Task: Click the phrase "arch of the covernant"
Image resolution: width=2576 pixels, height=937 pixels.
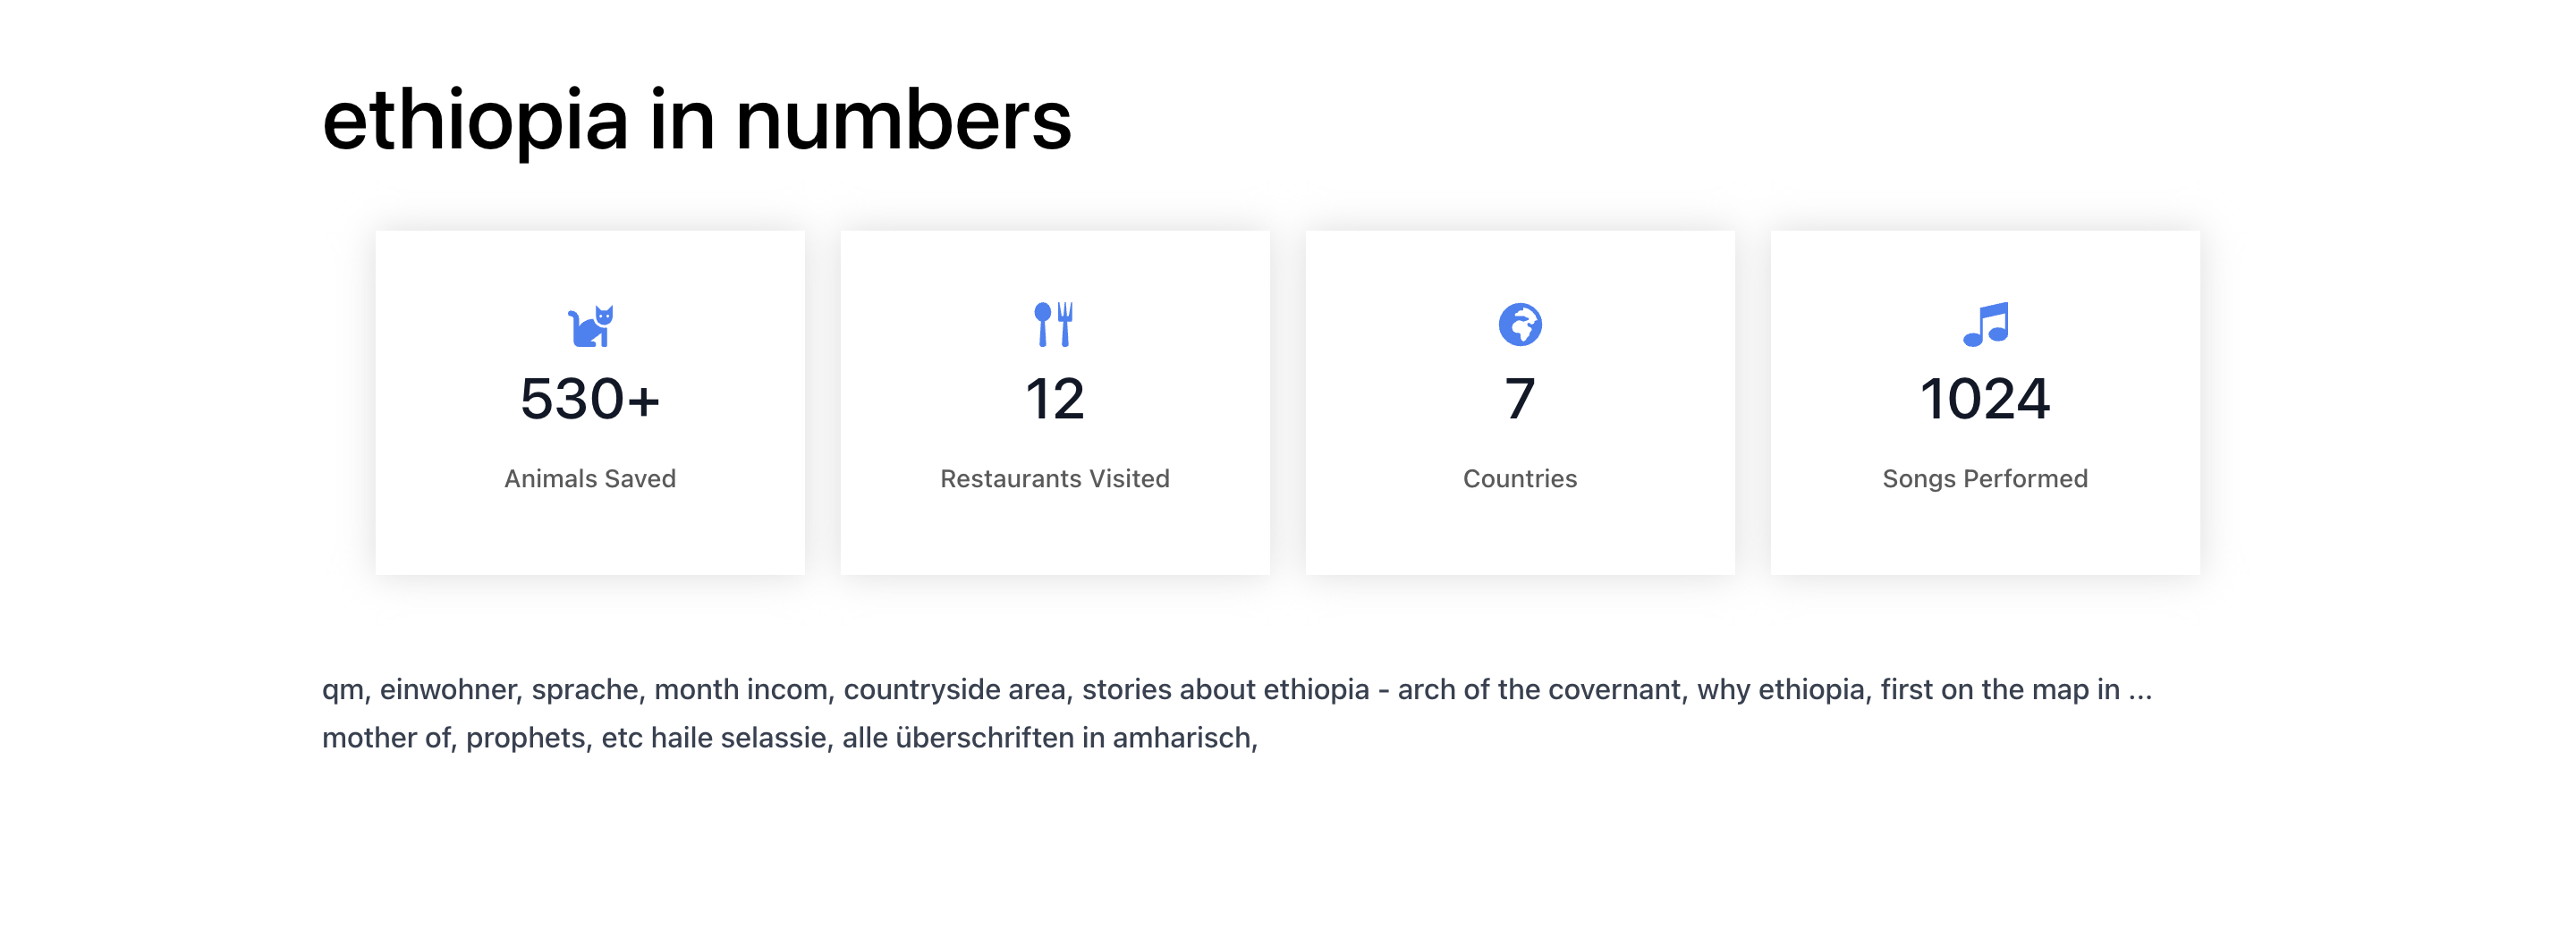Action: [x=1538, y=690]
